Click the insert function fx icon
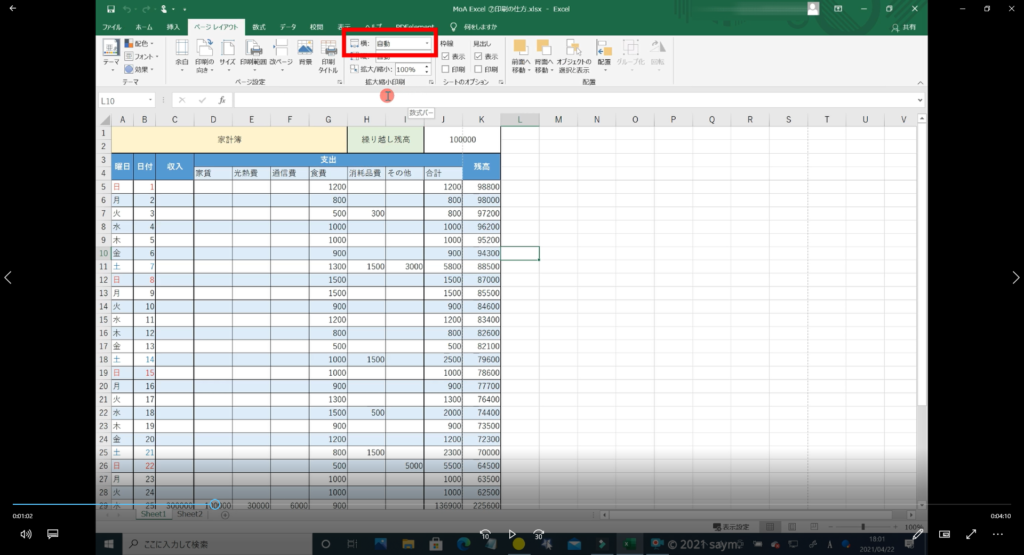The height and width of the screenshot is (555, 1024). [x=222, y=100]
